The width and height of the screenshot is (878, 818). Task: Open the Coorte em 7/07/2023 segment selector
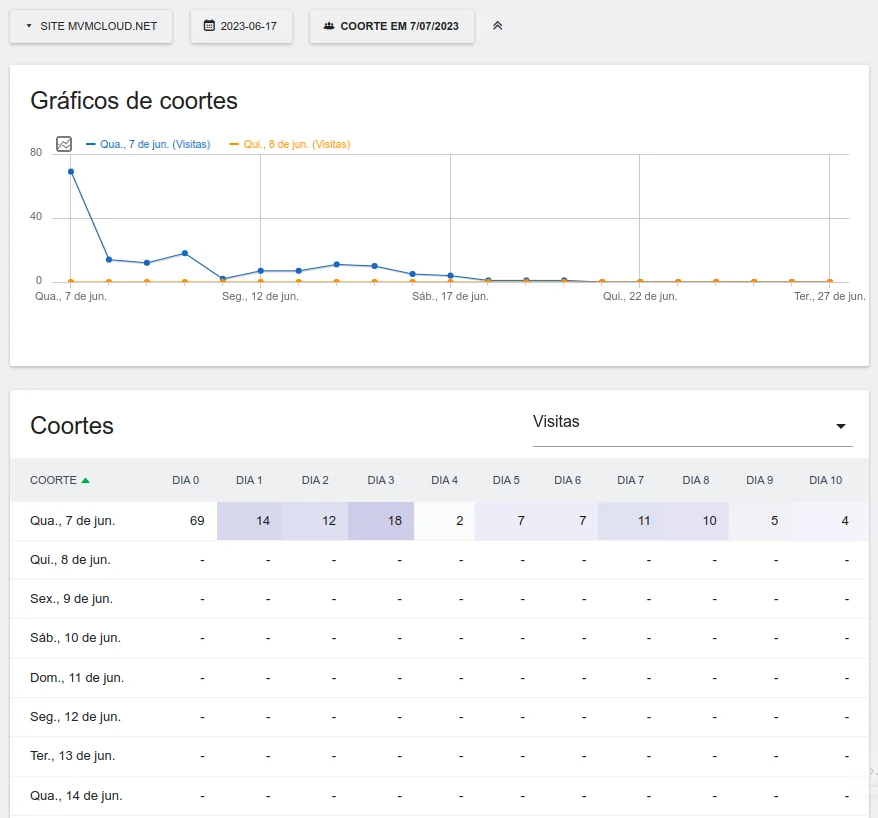(391, 26)
